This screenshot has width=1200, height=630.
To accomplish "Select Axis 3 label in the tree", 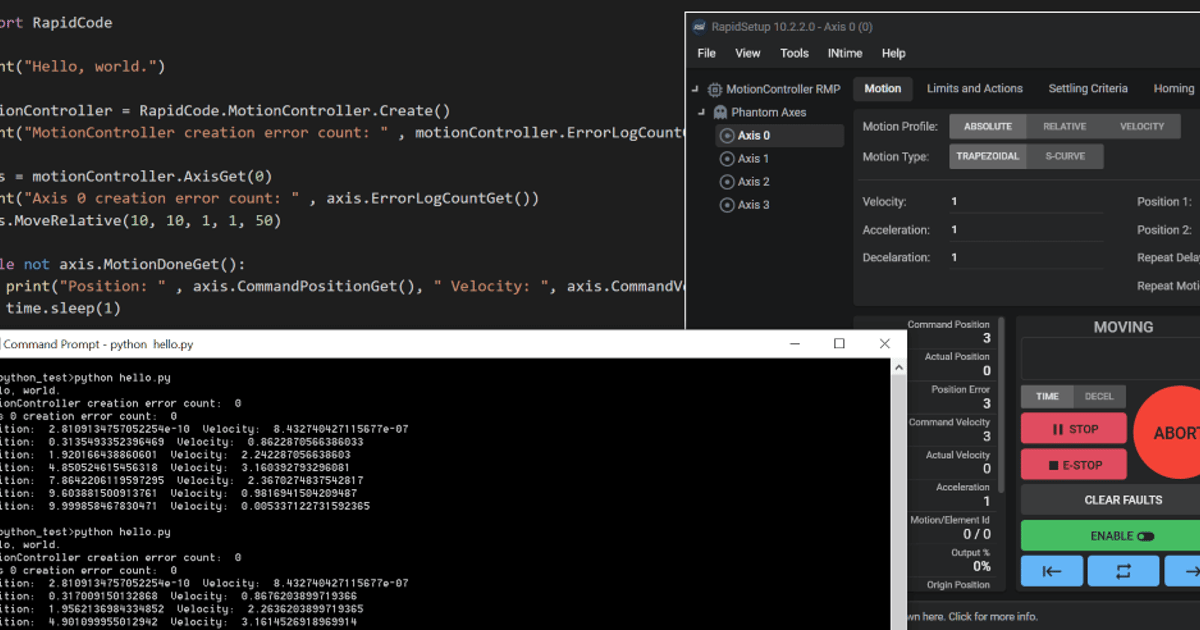I will (x=753, y=204).
